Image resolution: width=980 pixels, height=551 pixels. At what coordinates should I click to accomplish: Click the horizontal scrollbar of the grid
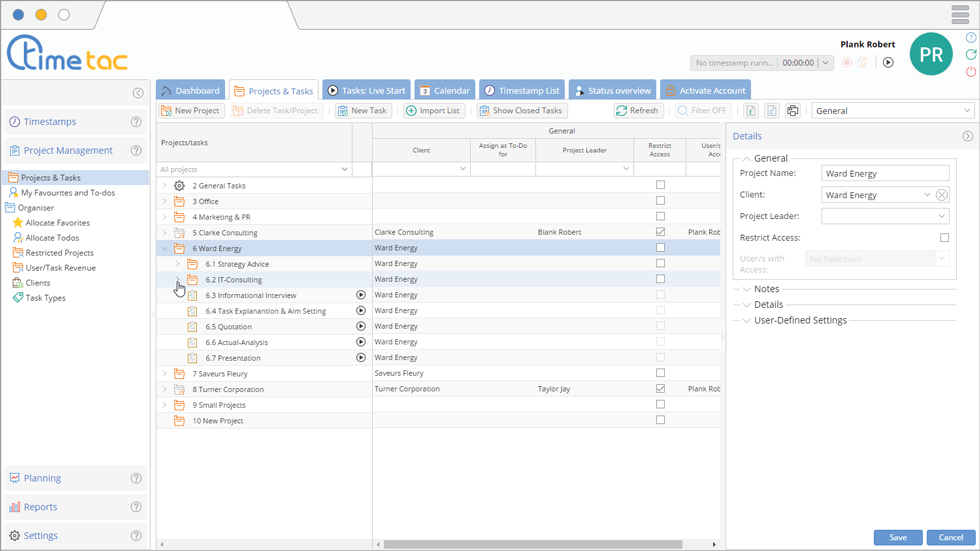pos(532,544)
